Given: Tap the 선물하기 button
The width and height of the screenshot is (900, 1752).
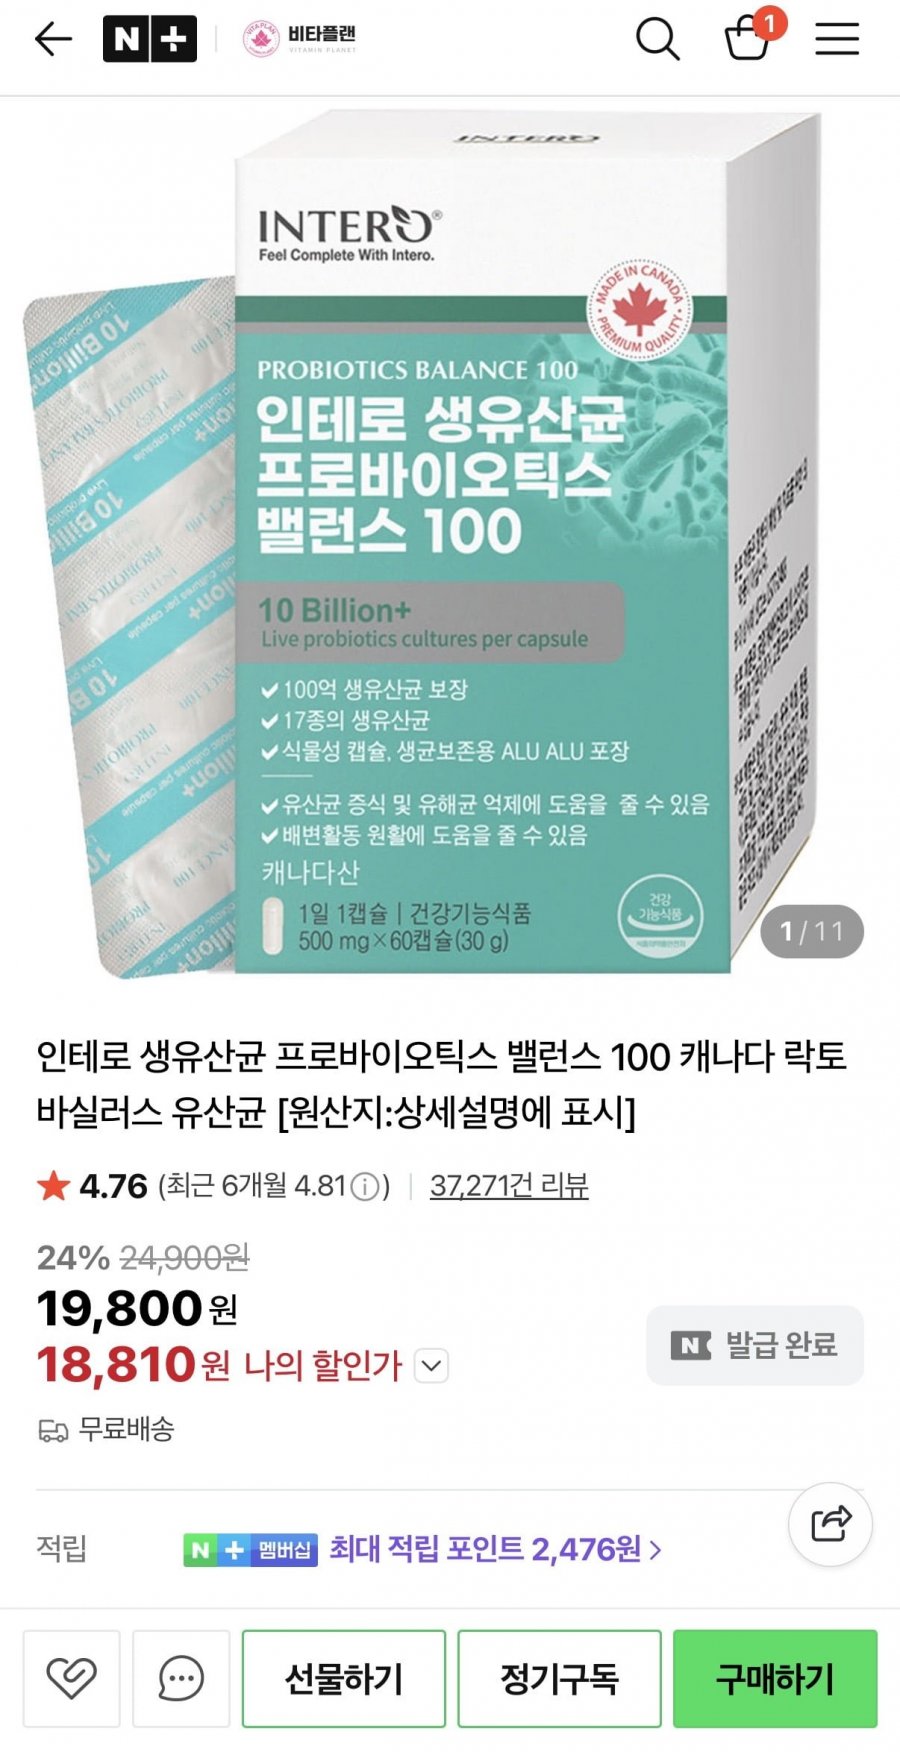Looking at the screenshot, I should pos(344,1678).
